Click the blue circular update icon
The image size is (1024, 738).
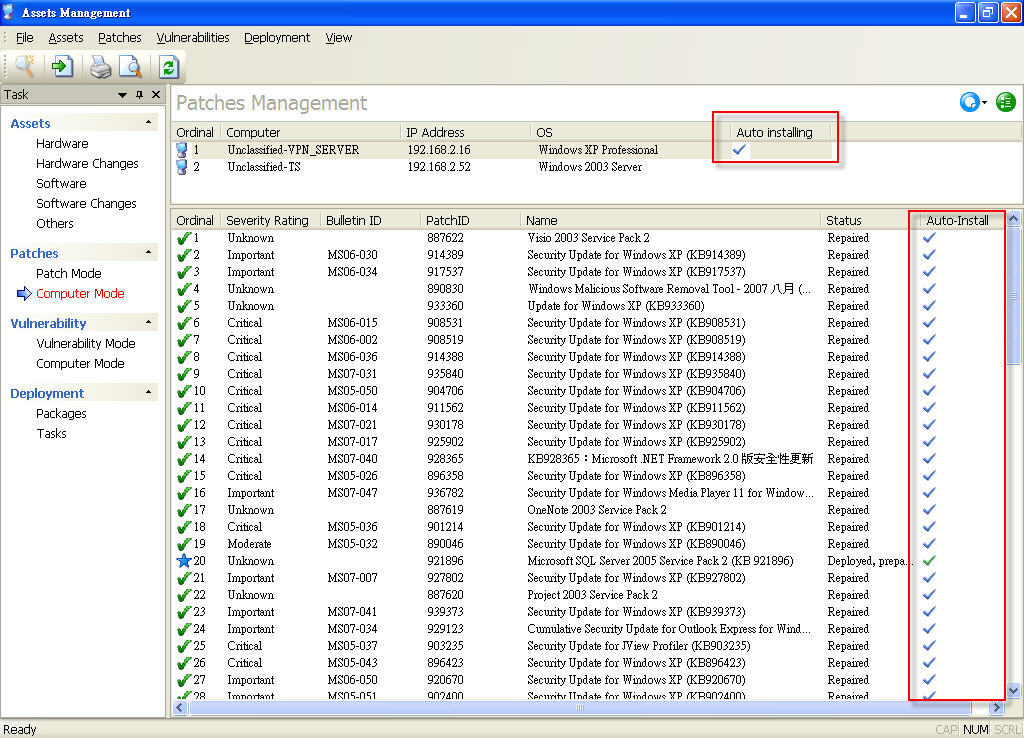coord(969,102)
